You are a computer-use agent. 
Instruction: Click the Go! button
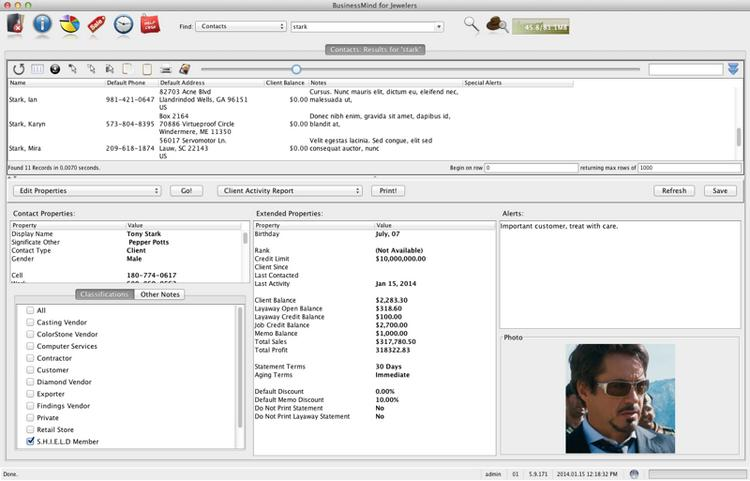[186, 191]
